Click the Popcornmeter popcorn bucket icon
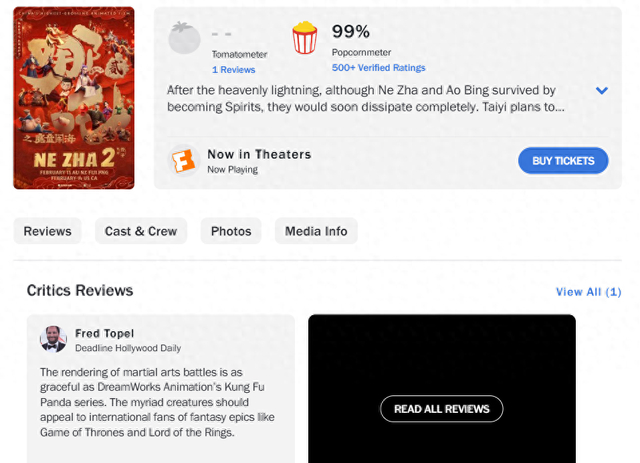 click(x=305, y=38)
